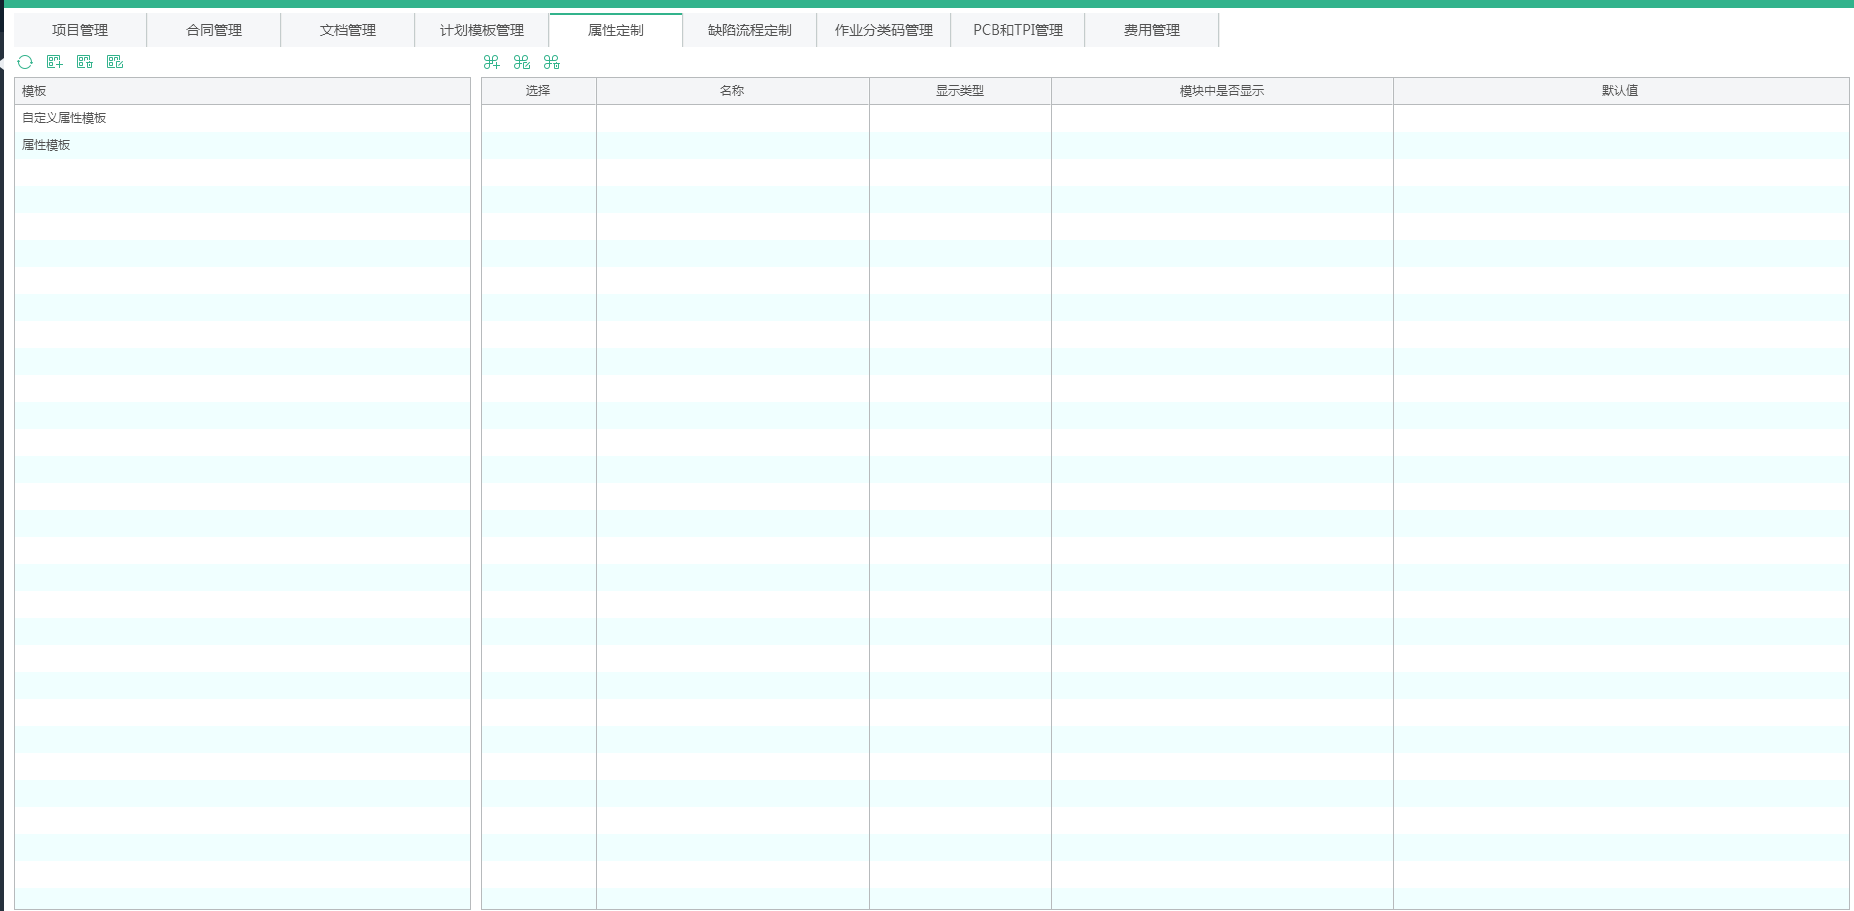This screenshot has height=911, width=1854.
Task: Click the 选择 column header
Action: click(539, 91)
